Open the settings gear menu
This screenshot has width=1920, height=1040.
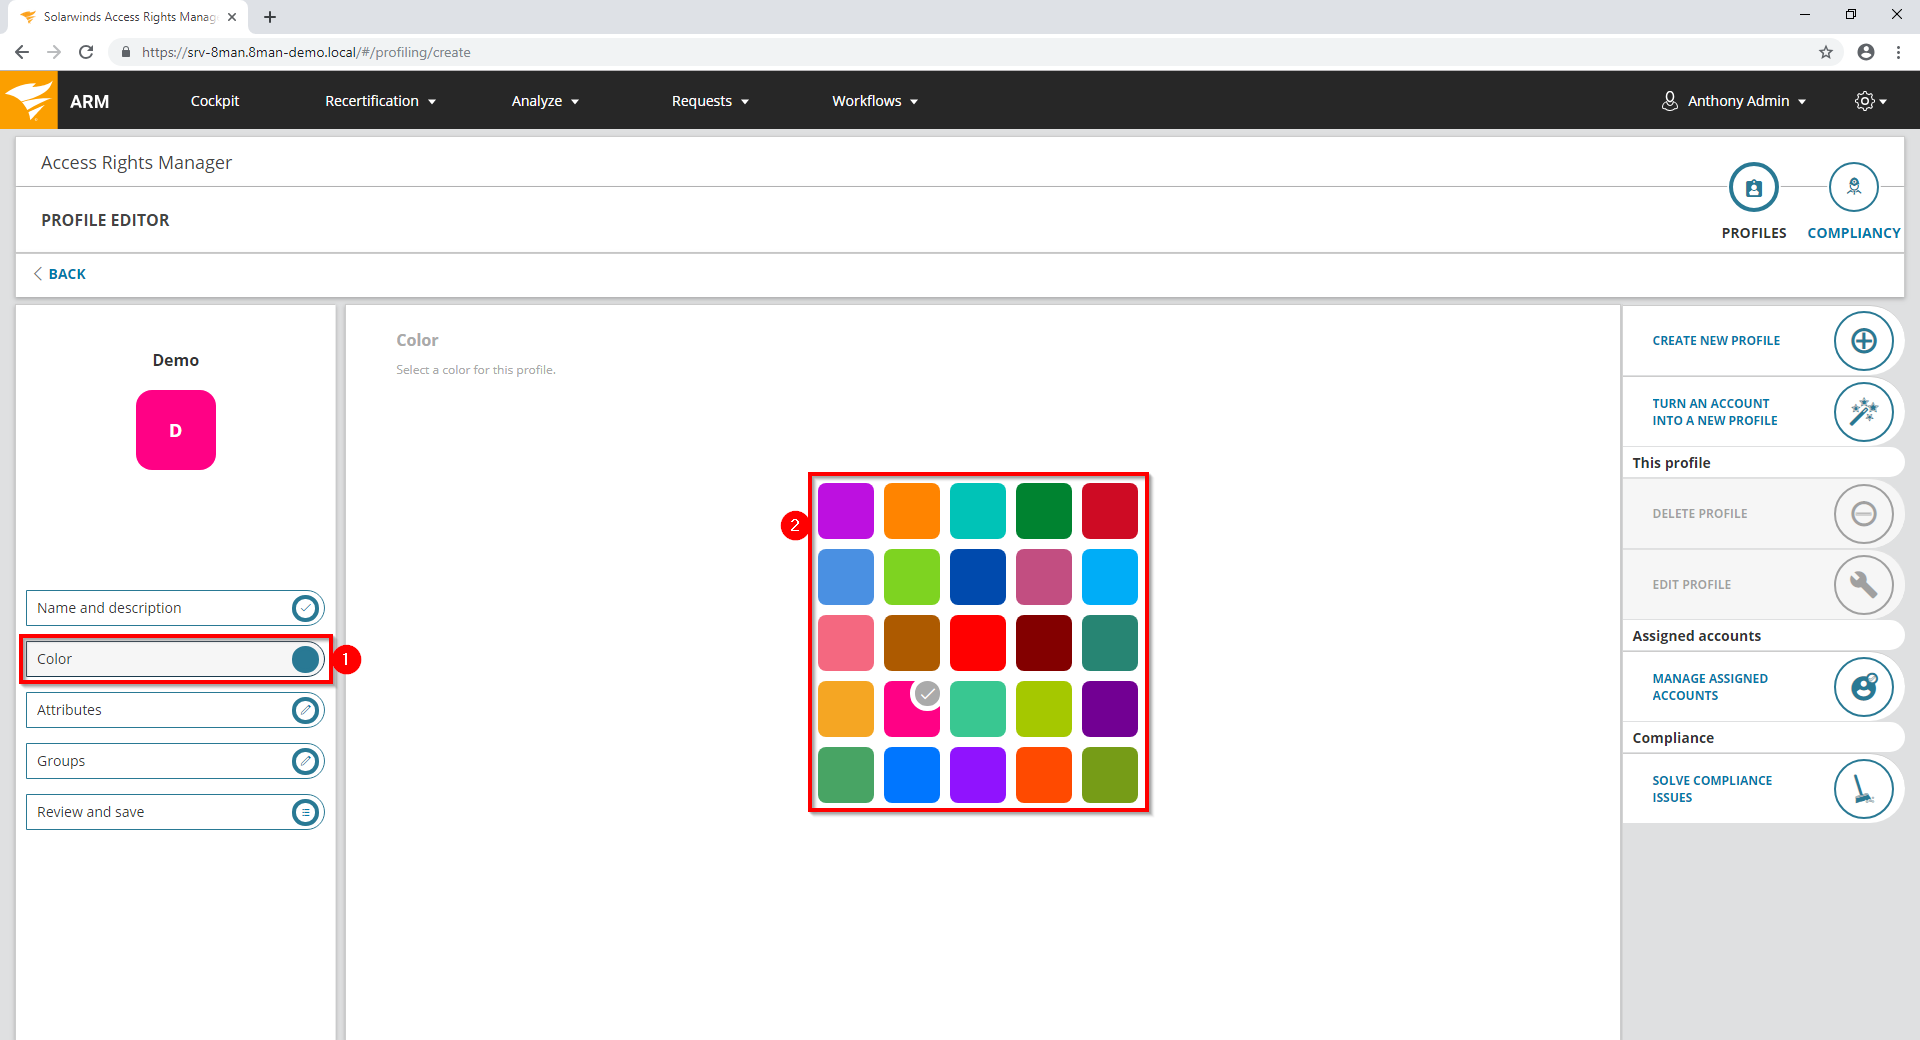point(1869,101)
